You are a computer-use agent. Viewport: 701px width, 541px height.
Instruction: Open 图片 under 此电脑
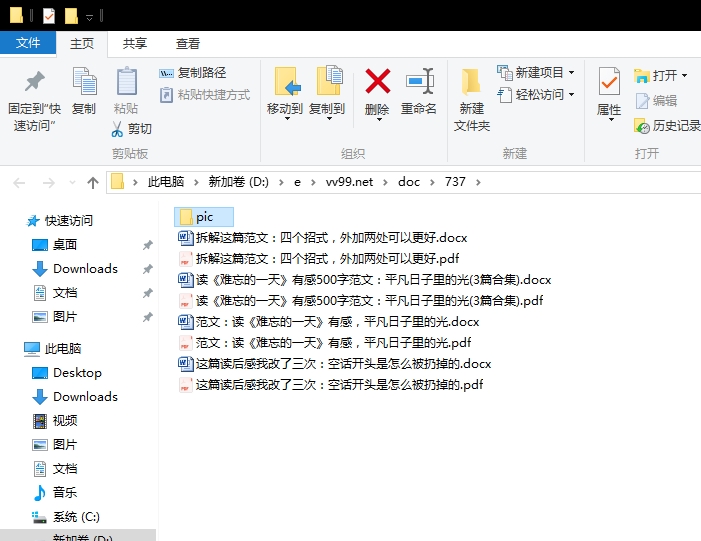pyautogui.click(x=55, y=445)
